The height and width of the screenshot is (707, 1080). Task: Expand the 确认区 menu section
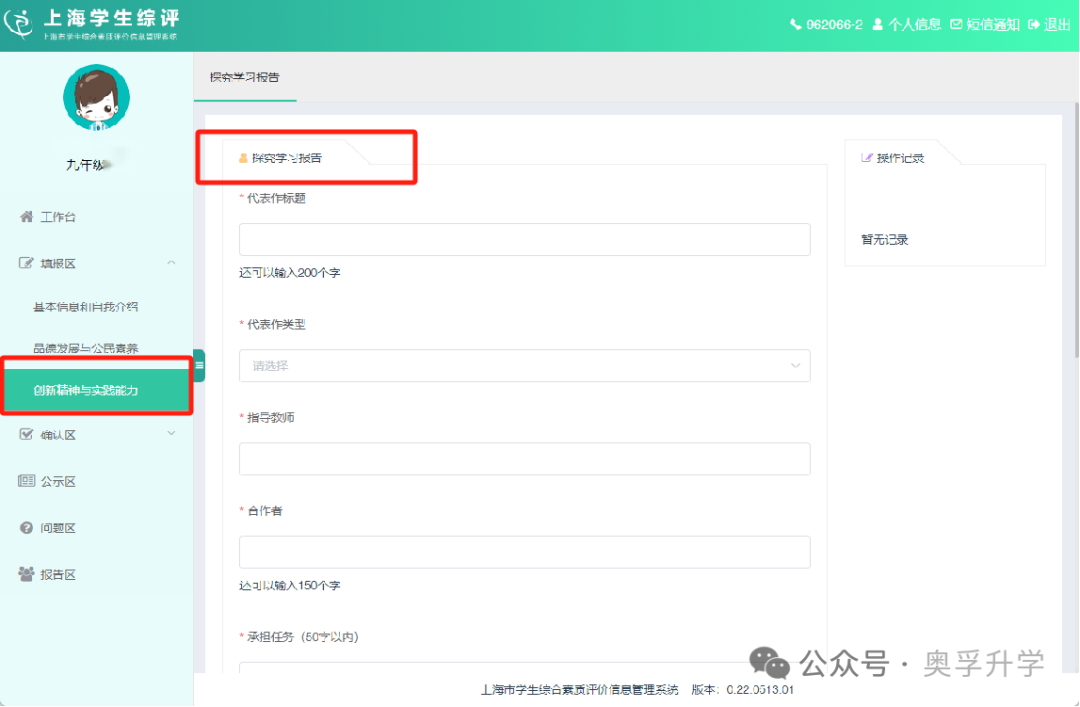pos(171,433)
